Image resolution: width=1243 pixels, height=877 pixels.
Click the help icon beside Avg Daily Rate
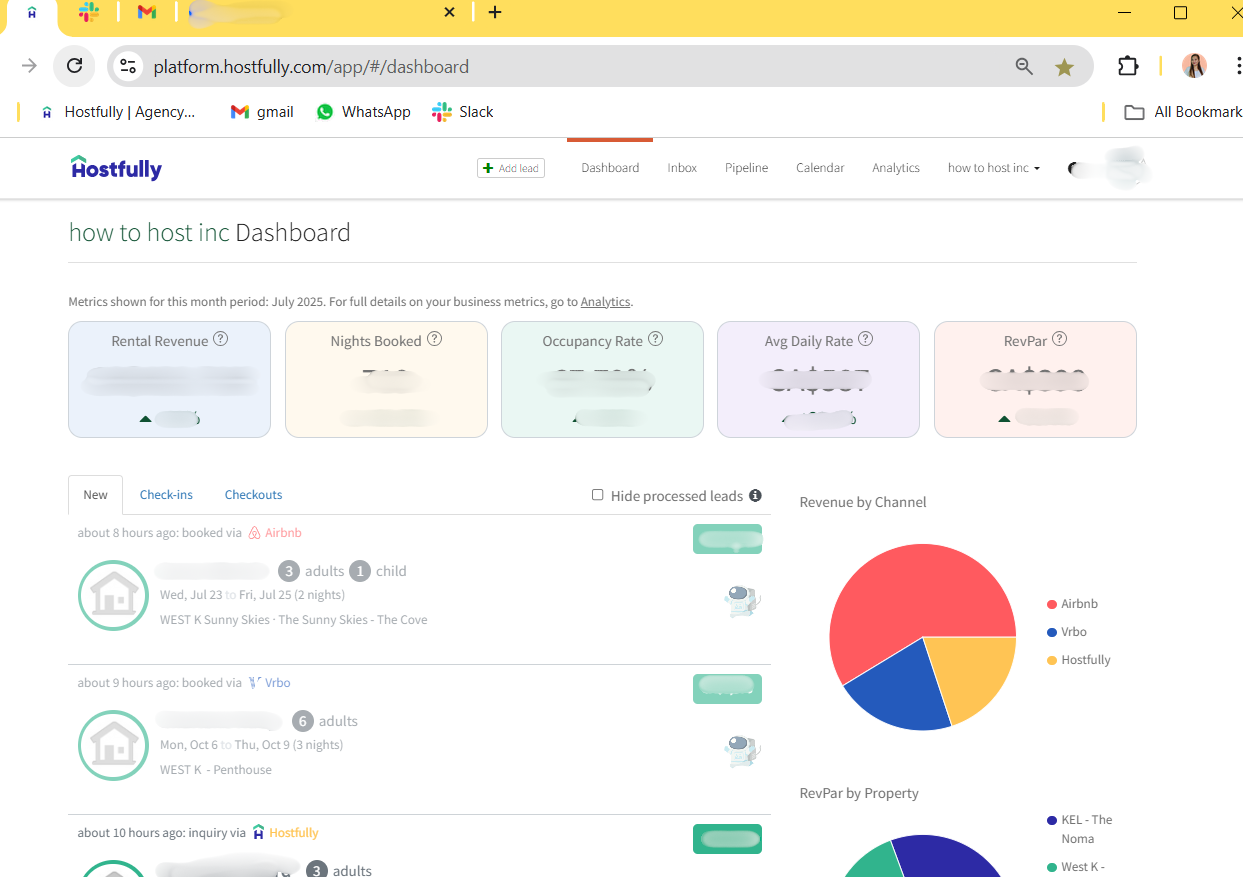[x=865, y=339]
